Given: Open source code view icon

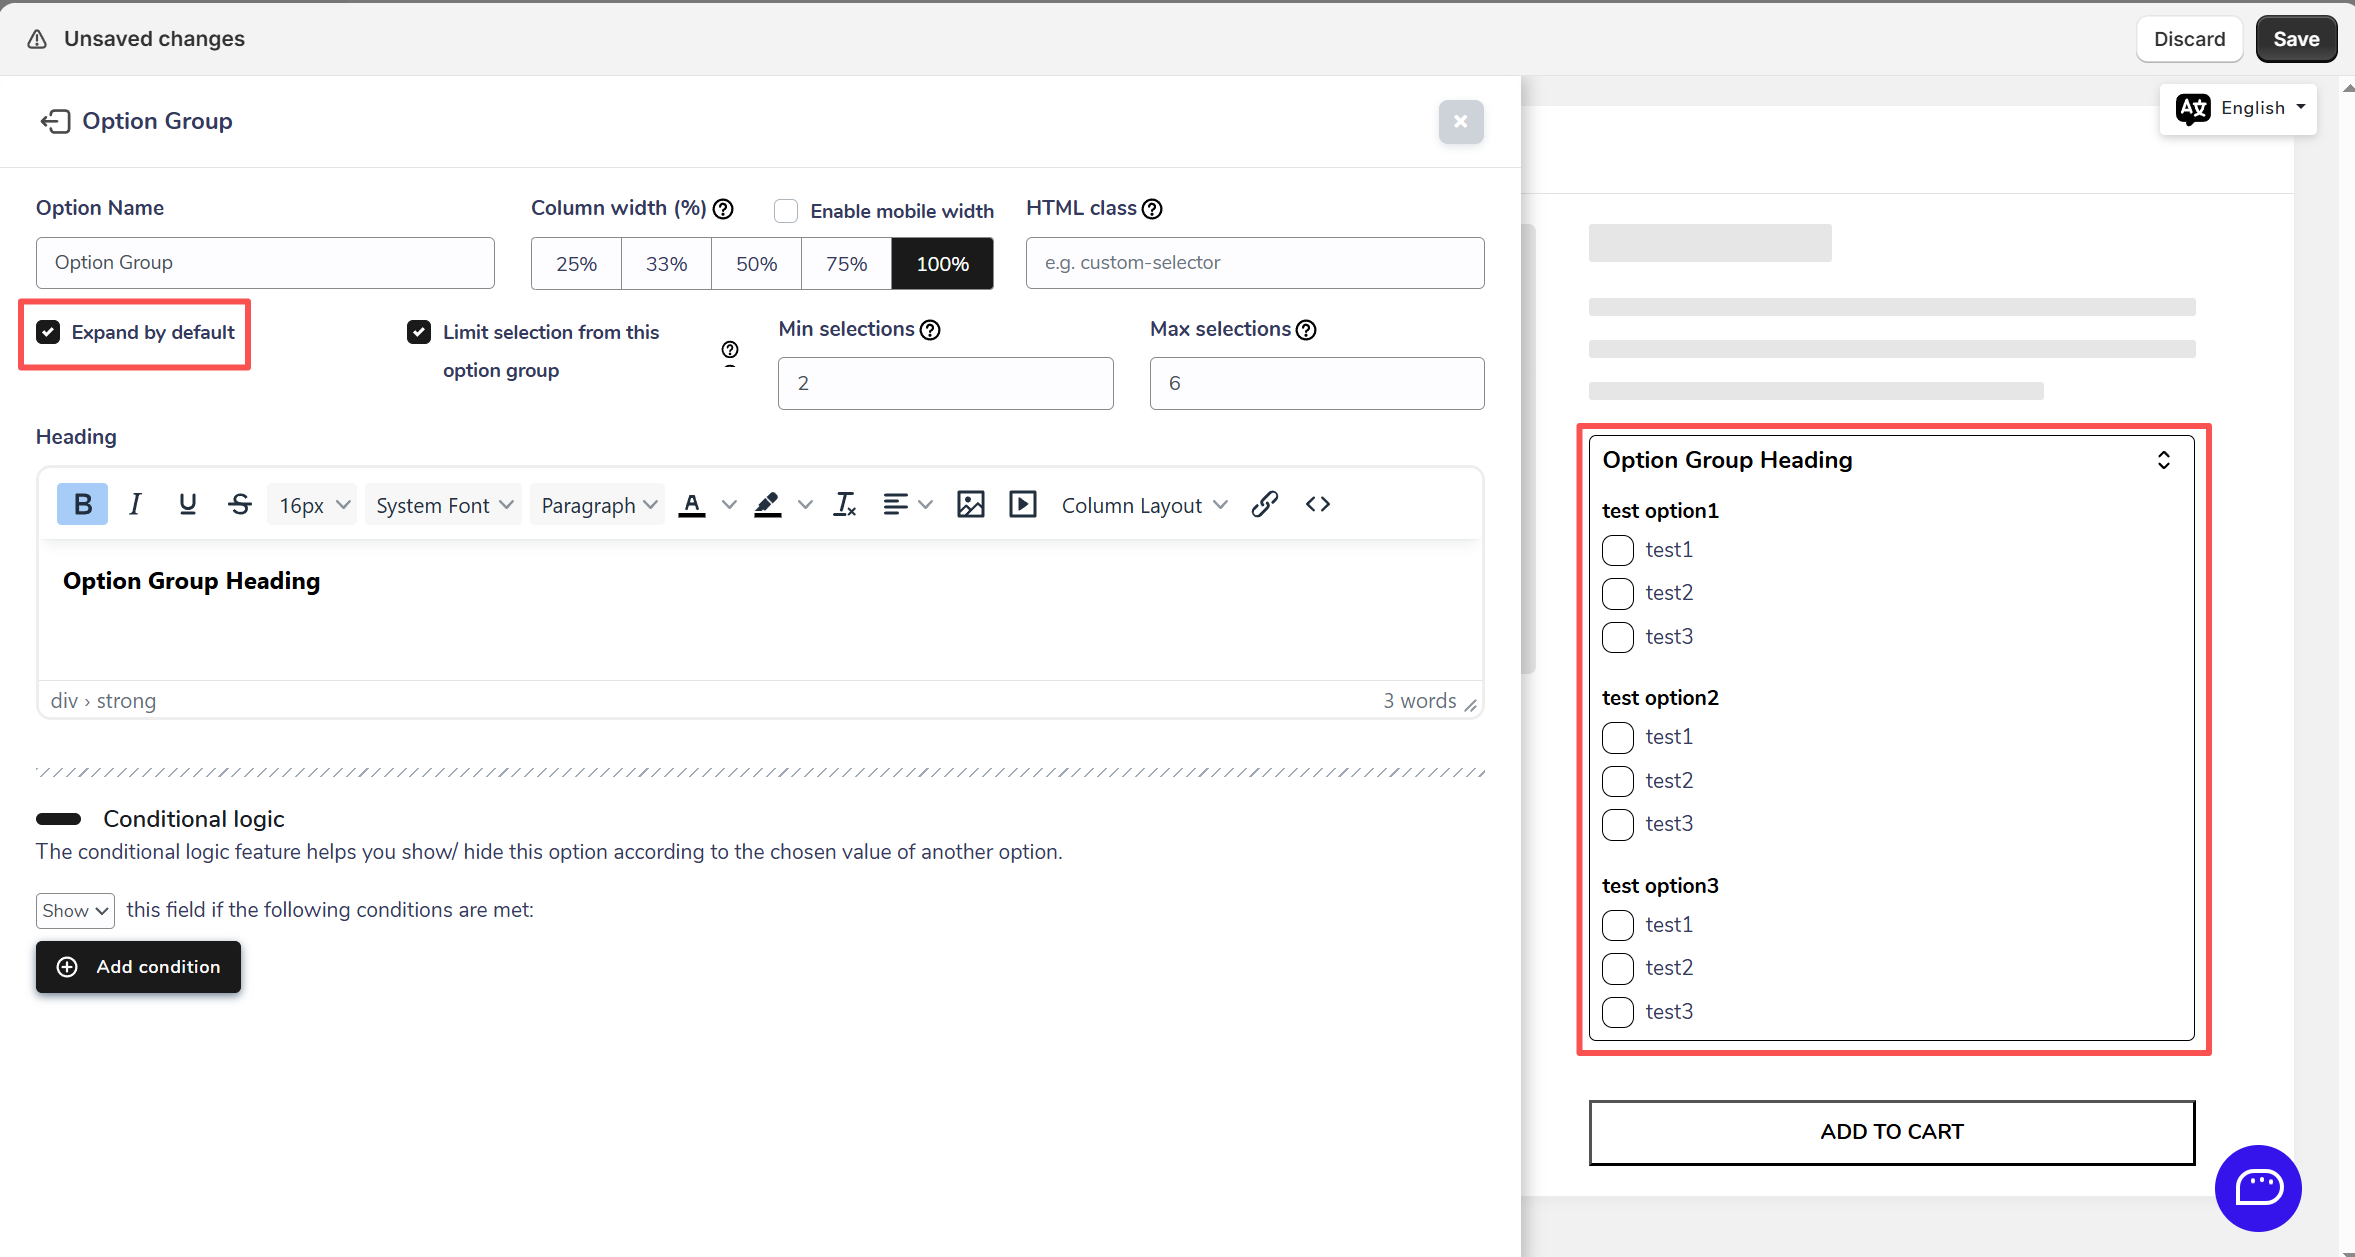Looking at the screenshot, I should 1317,505.
